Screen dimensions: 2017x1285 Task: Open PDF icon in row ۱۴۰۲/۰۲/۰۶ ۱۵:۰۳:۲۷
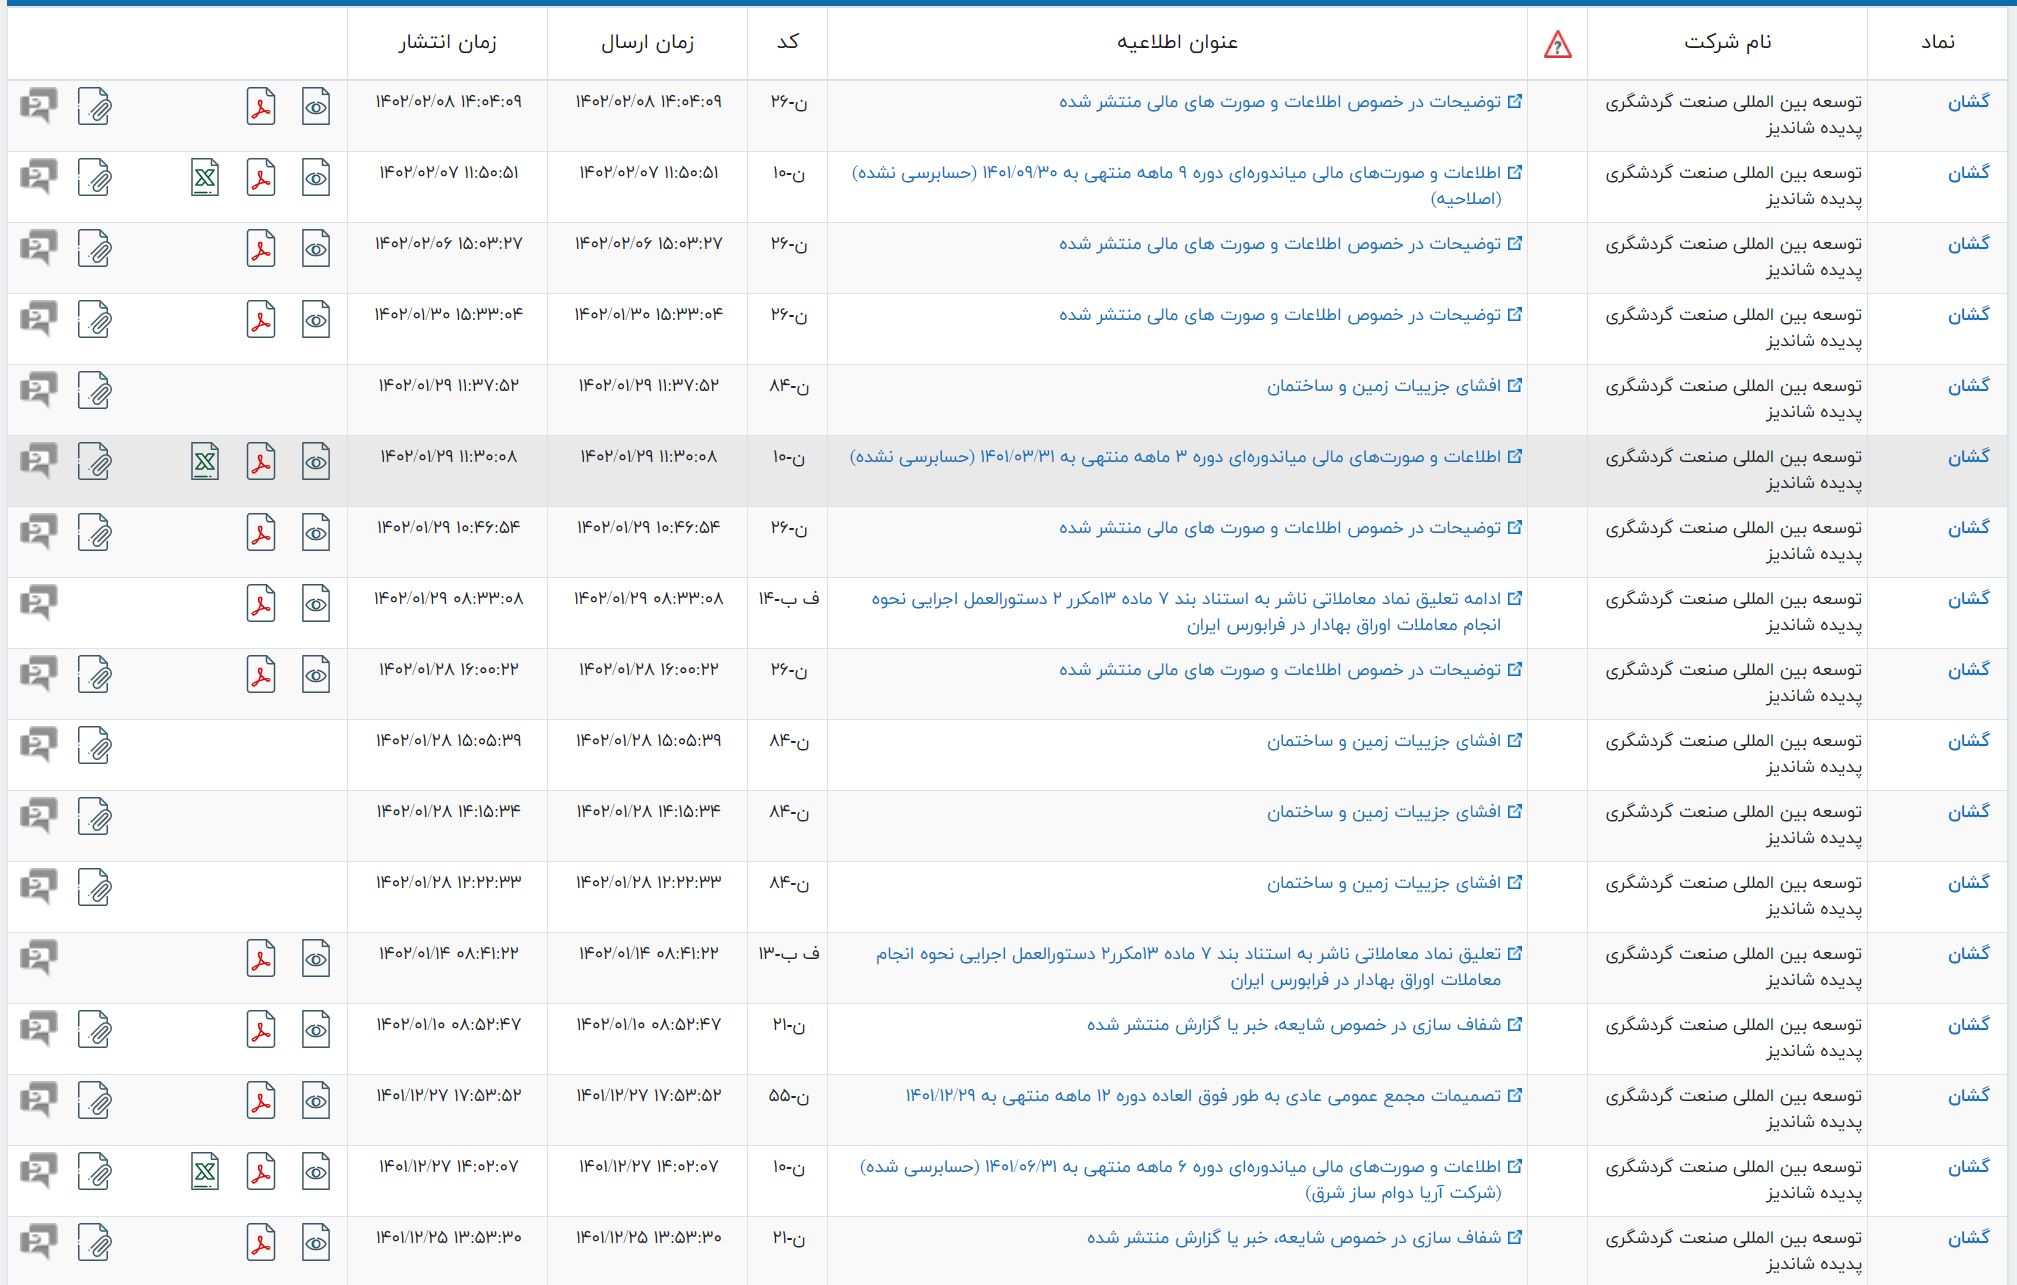point(261,249)
